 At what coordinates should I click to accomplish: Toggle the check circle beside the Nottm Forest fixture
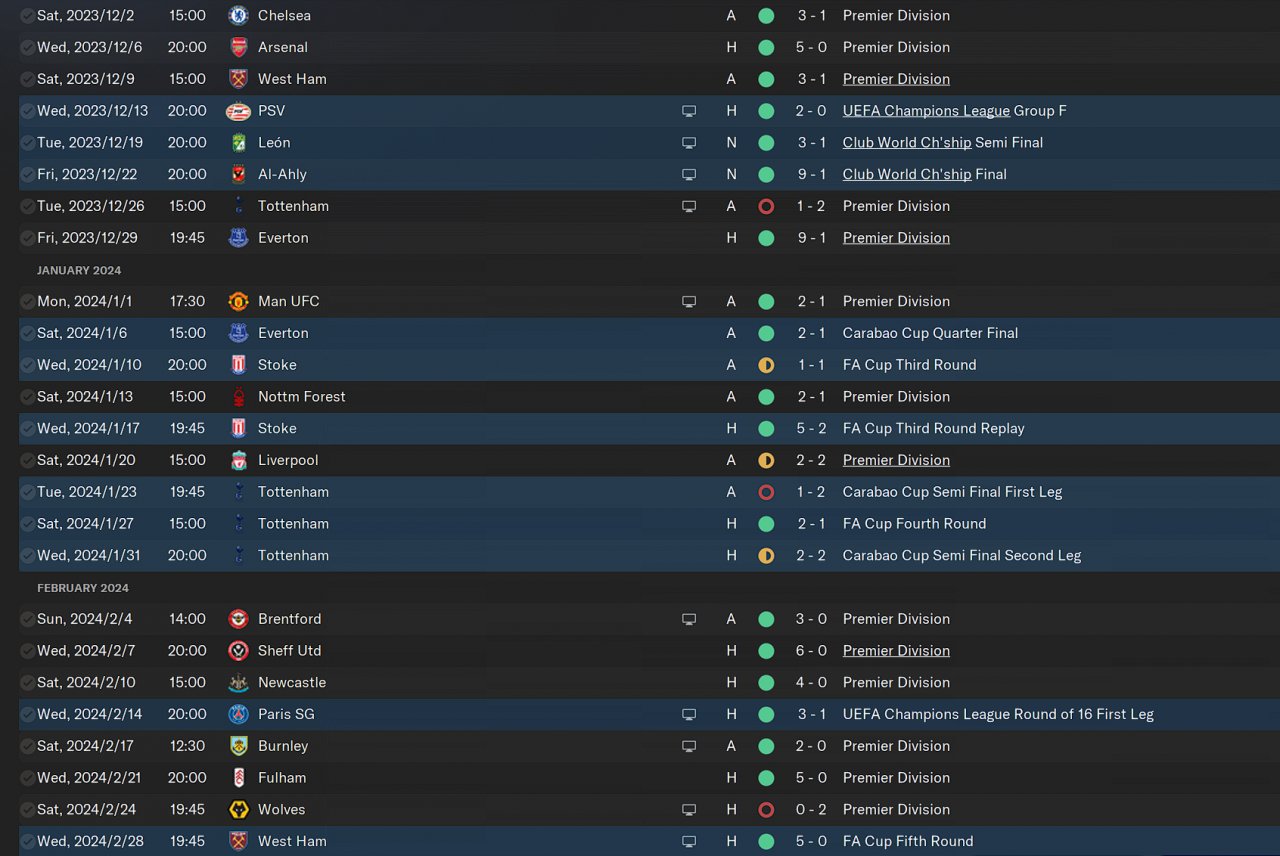[x=27, y=397]
